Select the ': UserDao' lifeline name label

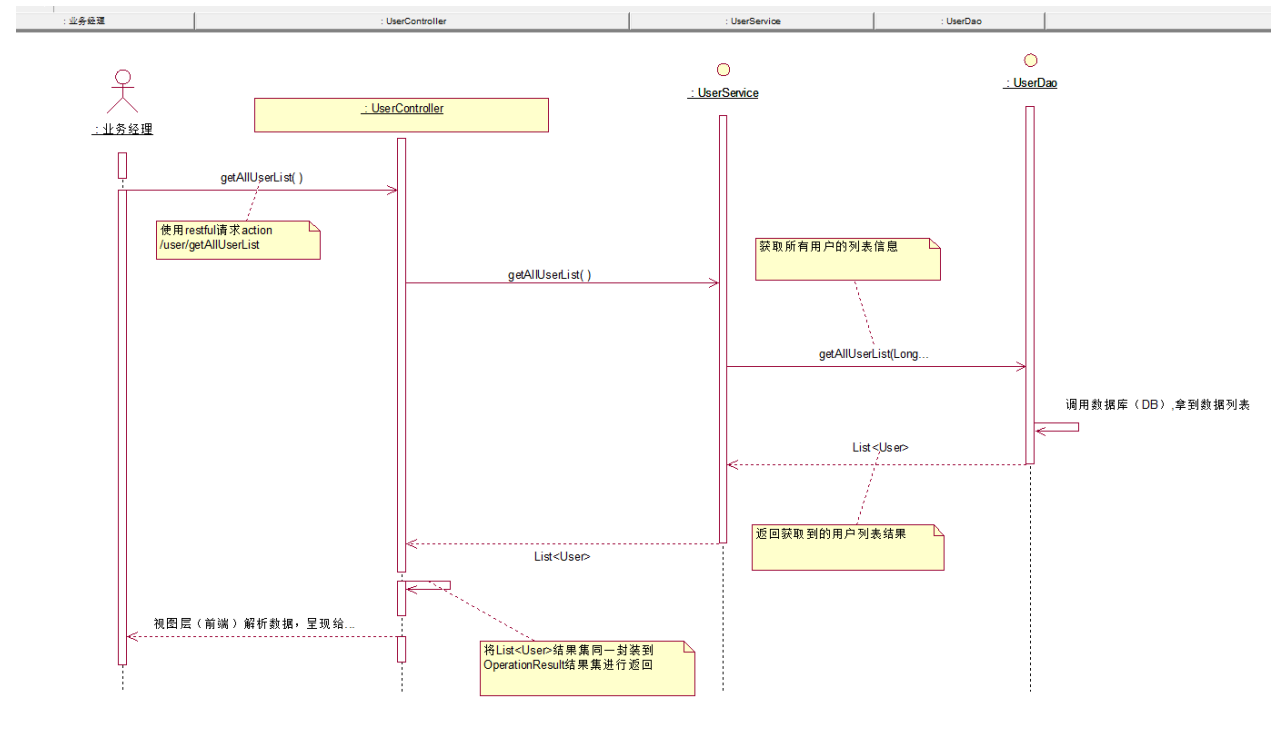pyautogui.click(x=1031, y=84)
